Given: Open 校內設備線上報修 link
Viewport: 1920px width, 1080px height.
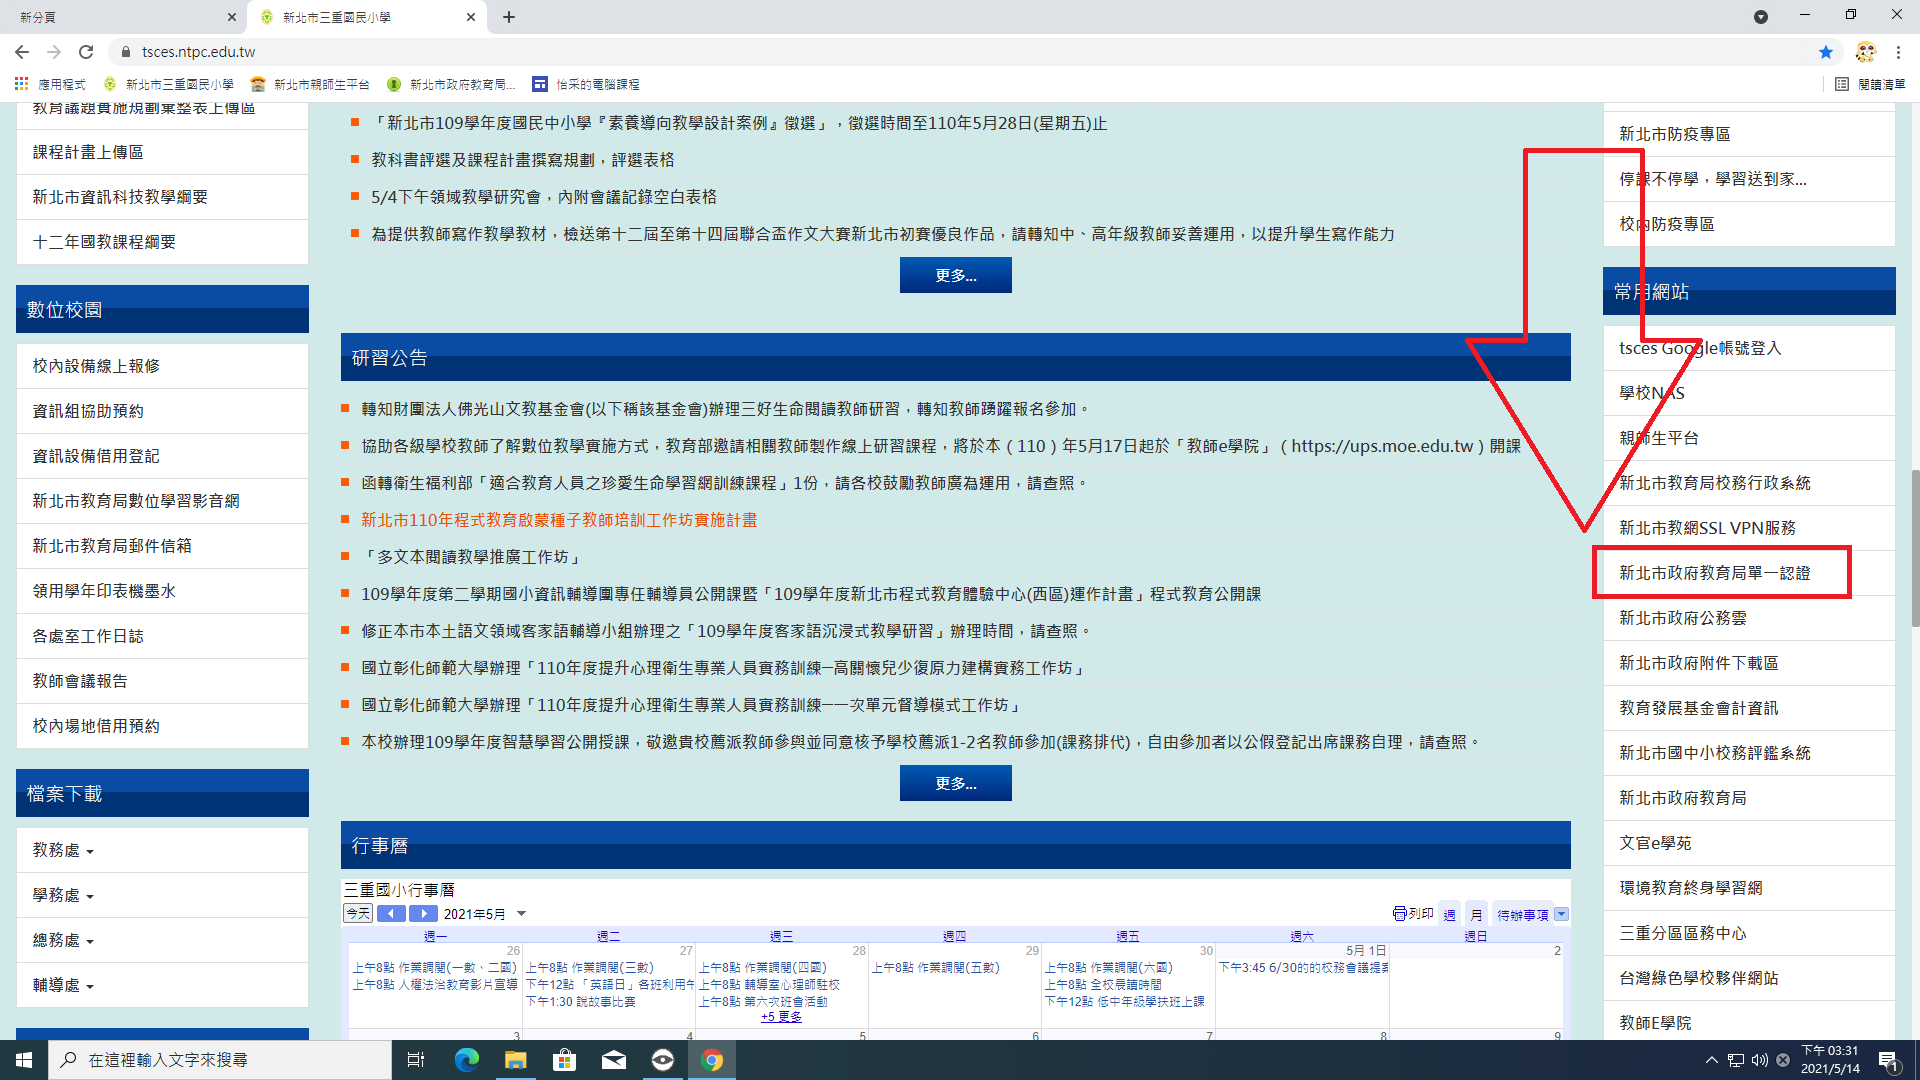Looking at the screenshot, I should click(96, 366).
